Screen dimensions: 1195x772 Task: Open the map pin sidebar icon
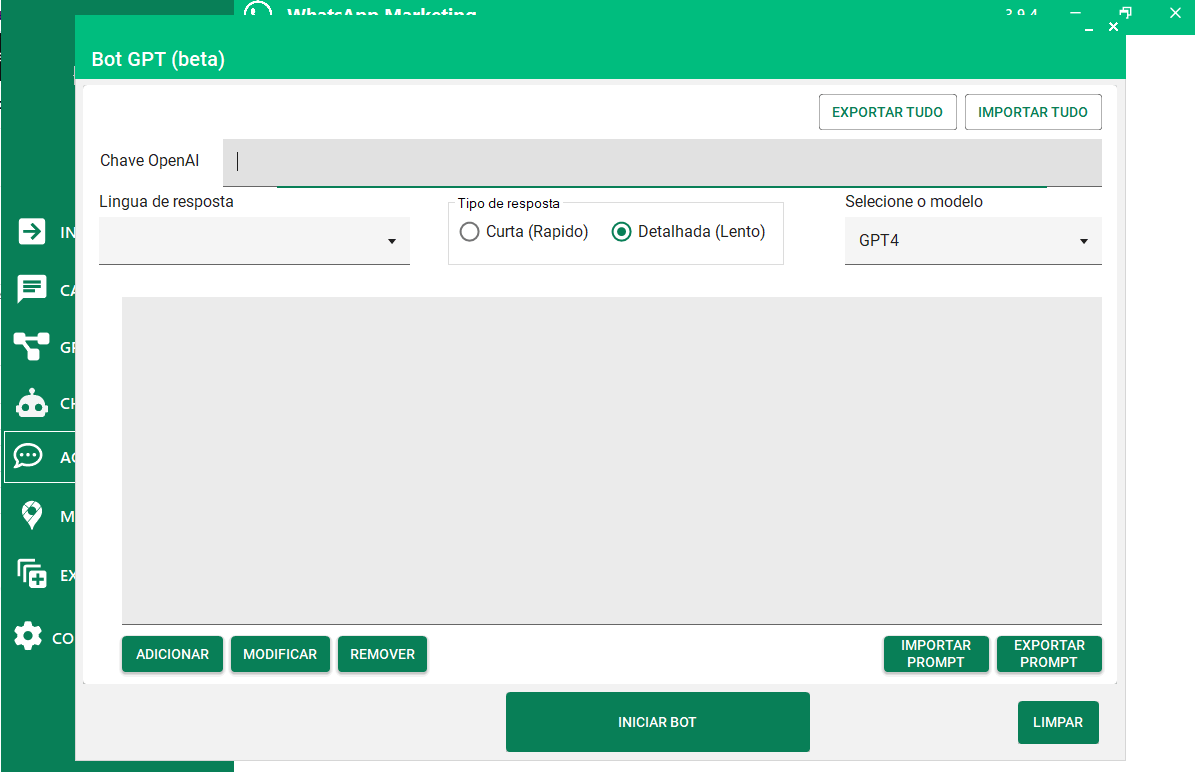coord(31,515)
